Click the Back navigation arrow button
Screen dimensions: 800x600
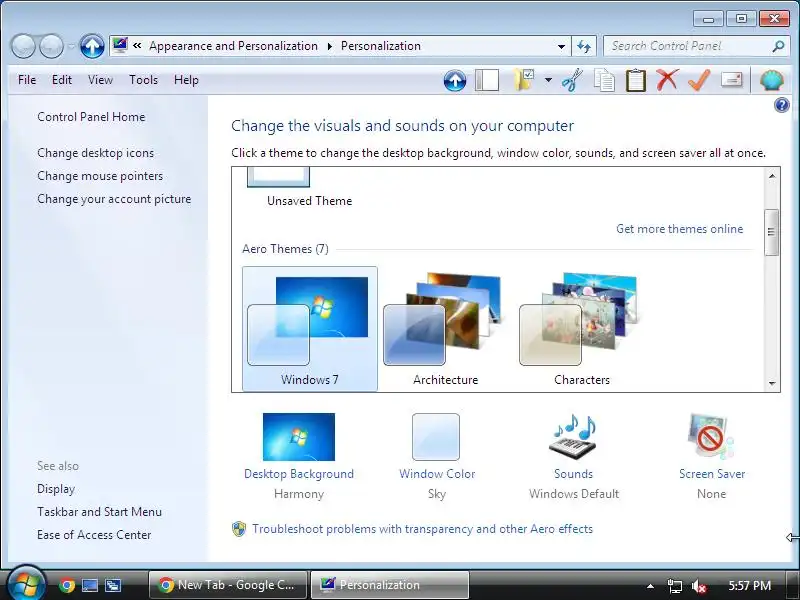pos(23,46)
